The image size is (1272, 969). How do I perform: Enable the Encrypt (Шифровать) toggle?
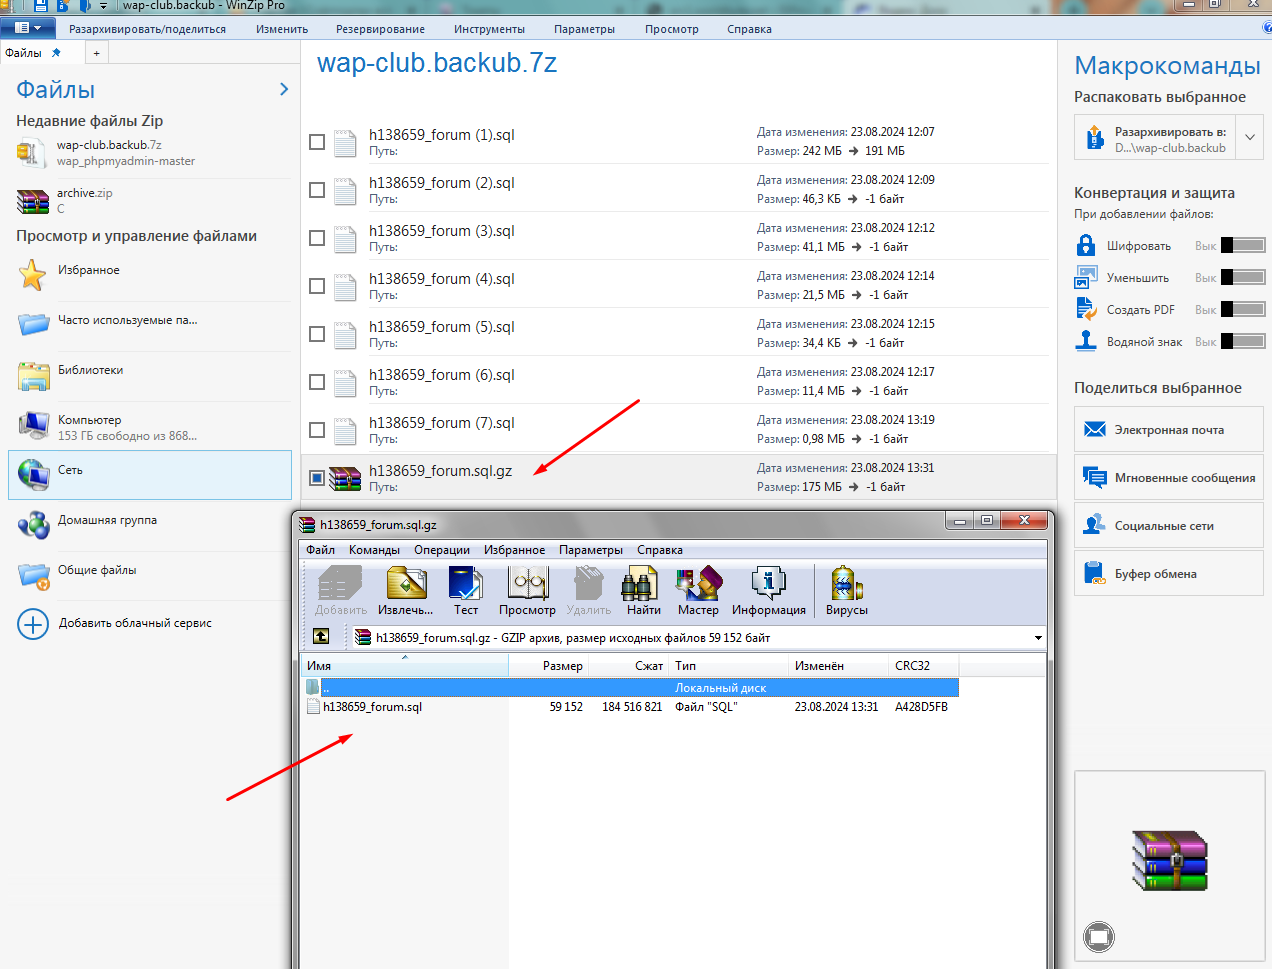1243,246
